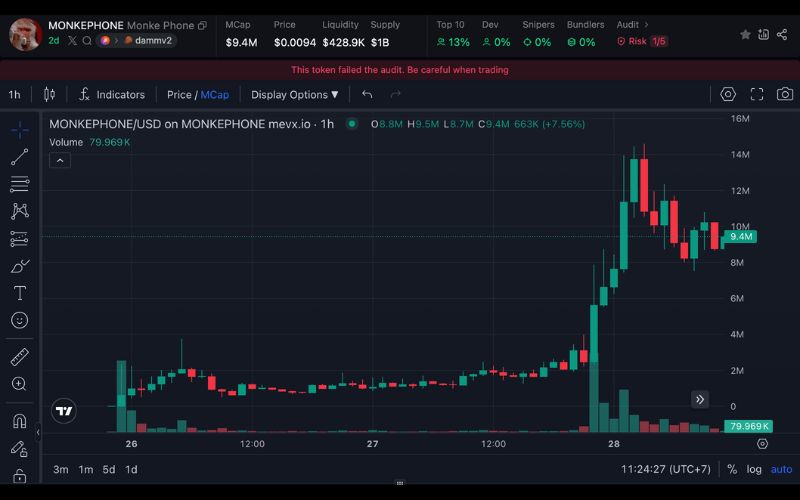The image size is (800, 500).
Task: Click the 79.969K volume axis label
Action: point(748,426)
